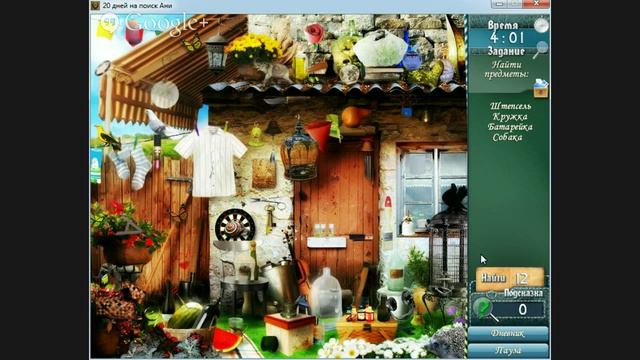Click the hint counter showing 0
Screen dimensions: 640x360
pyautogui.click(x=523, y=310)
